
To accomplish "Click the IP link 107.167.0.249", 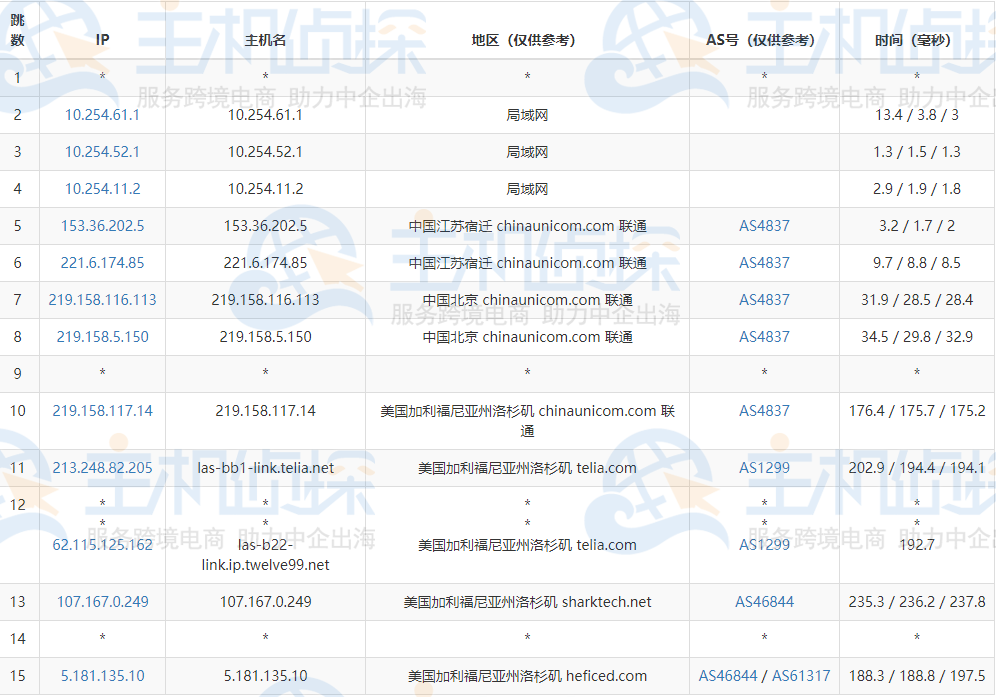I will click(x=100, y=601).
